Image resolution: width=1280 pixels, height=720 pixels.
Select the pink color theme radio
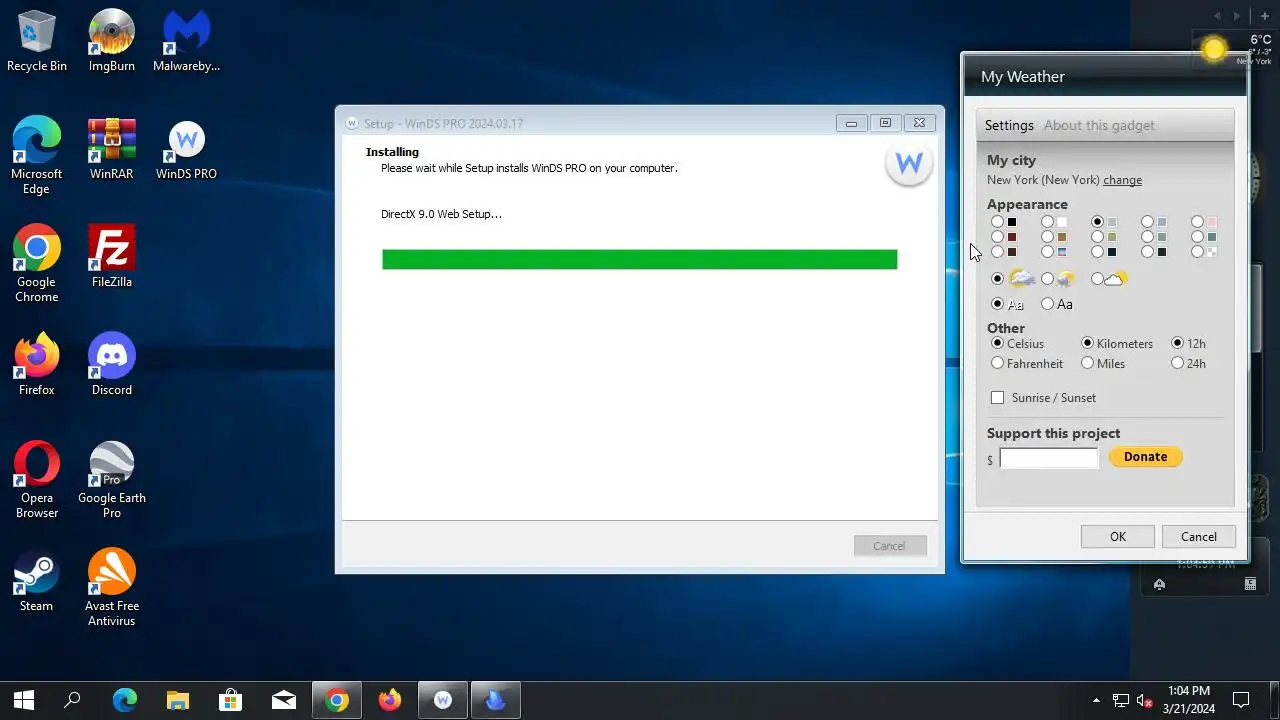(1197, 222)
